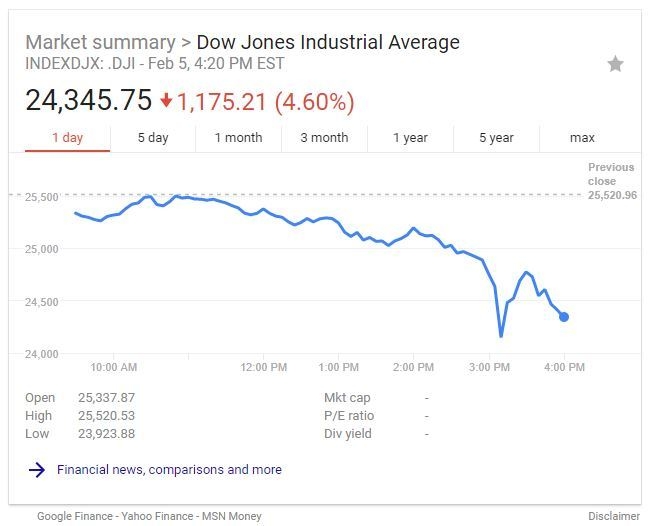The height and width of the screenshot is (526, 648).
Task: Select the 5 year tab
Action: (x=496, y=138)
